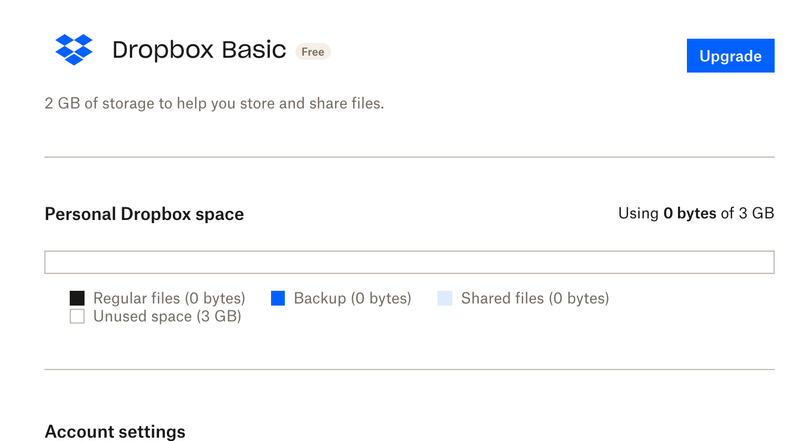Click the empty storage usage bar
Image resolution: width=800 pixels, height=441 pixels.
point(409,262)
